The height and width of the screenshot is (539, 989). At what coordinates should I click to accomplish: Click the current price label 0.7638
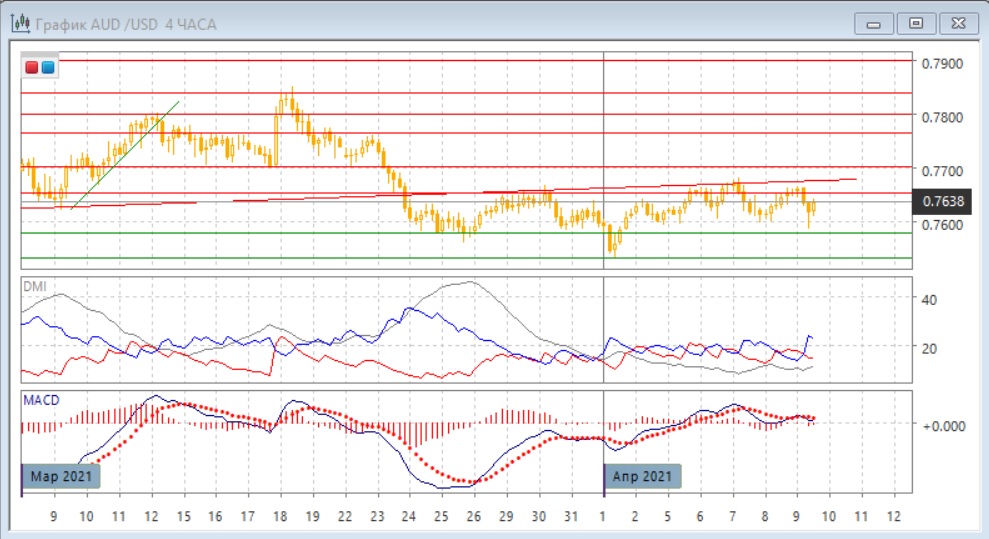pos(943,202)
